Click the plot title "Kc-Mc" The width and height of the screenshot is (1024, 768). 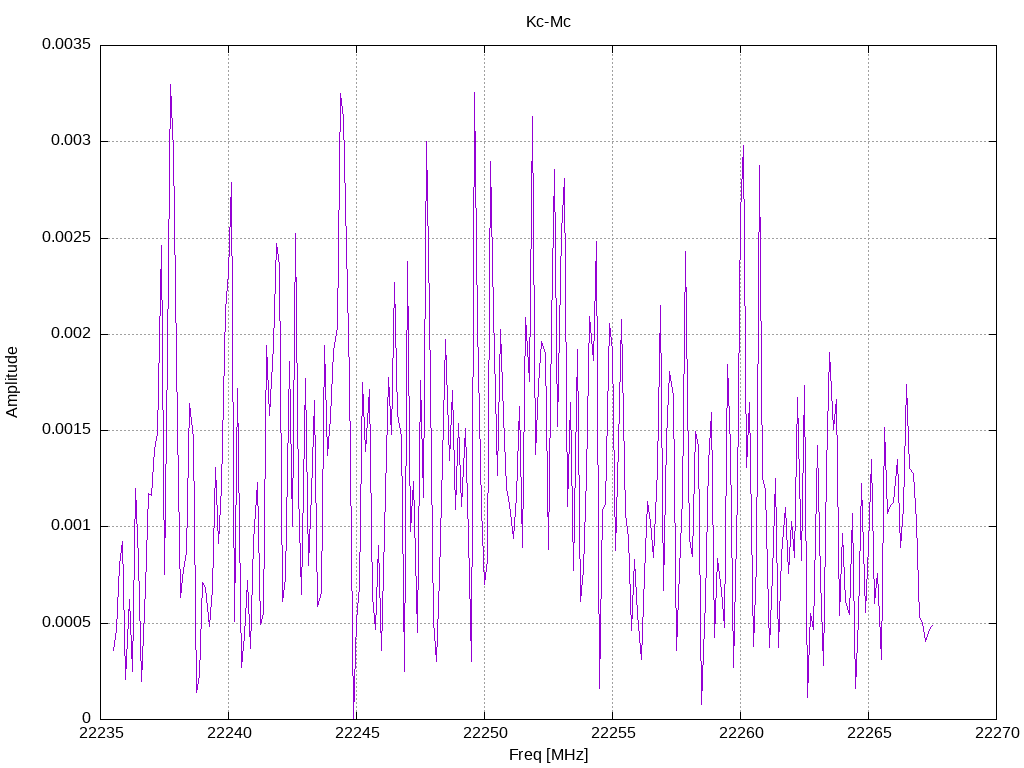[x=548, y=22]
